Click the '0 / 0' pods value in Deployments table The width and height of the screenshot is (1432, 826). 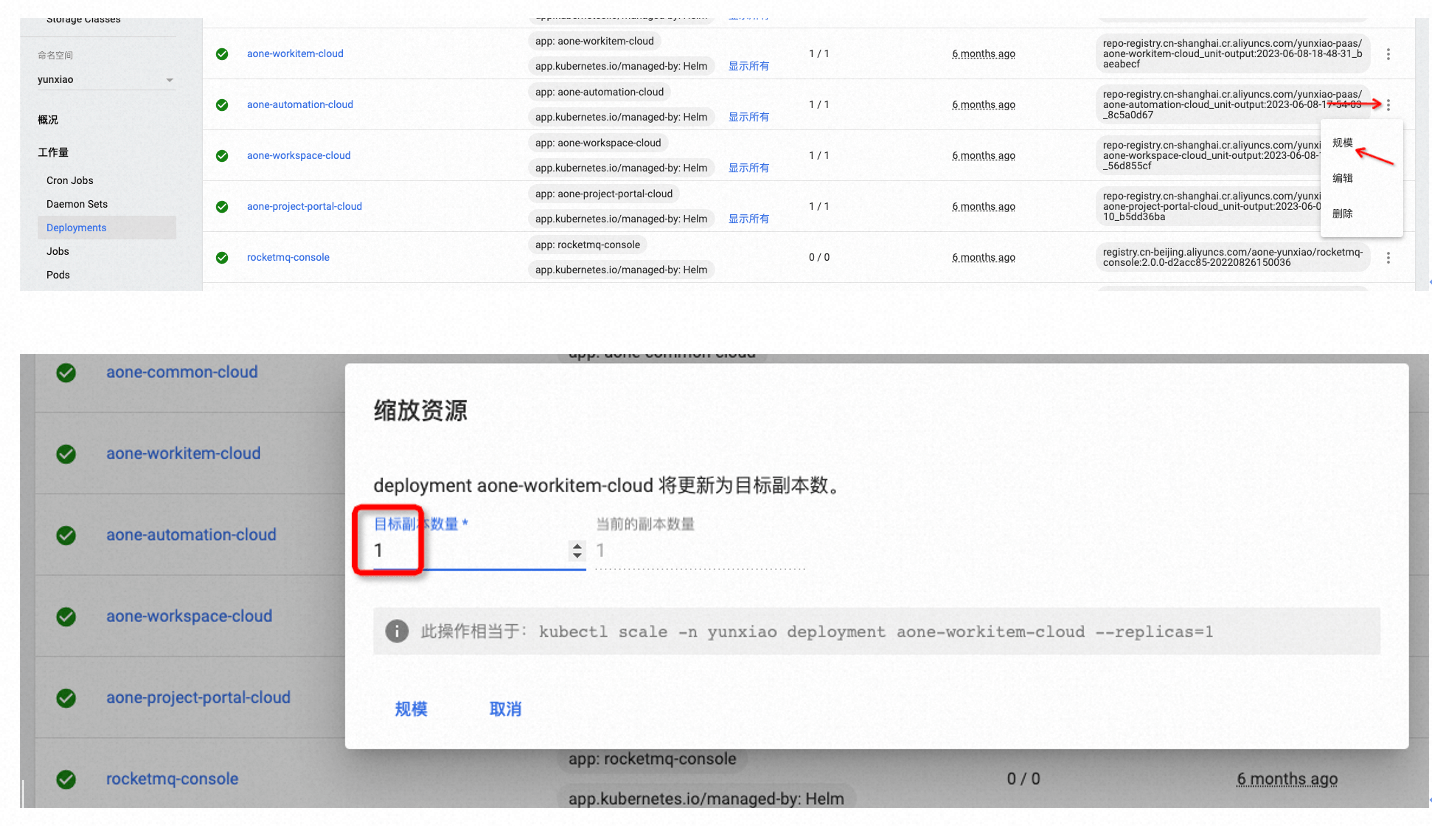819,258
